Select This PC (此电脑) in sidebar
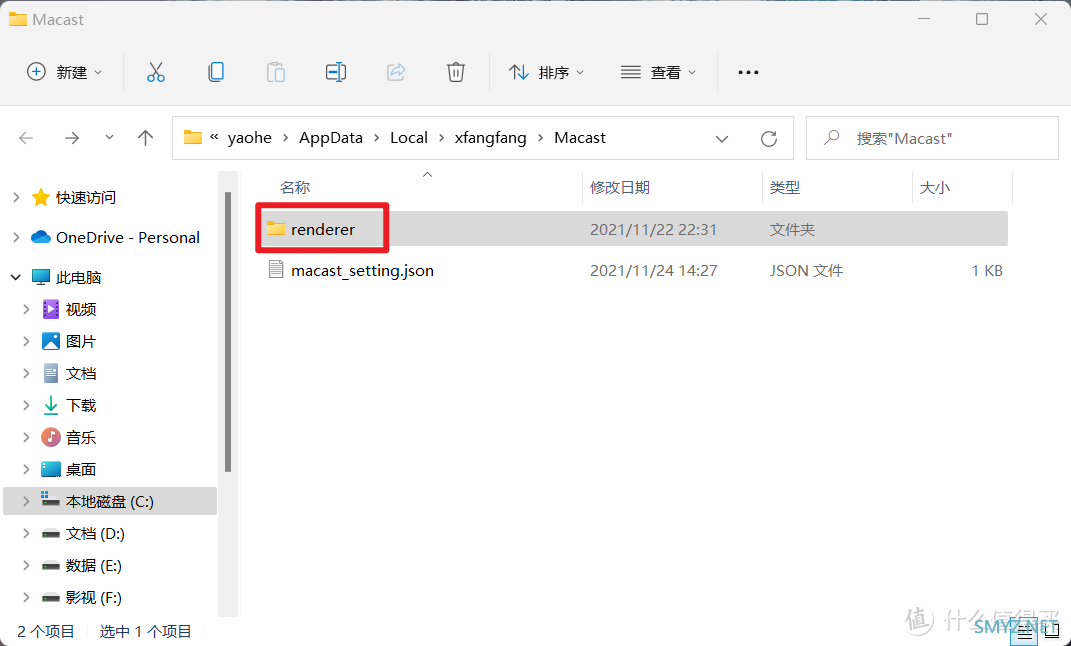Image resolution: width=1071 pixels, height=646 pixels. coord(79,277)
